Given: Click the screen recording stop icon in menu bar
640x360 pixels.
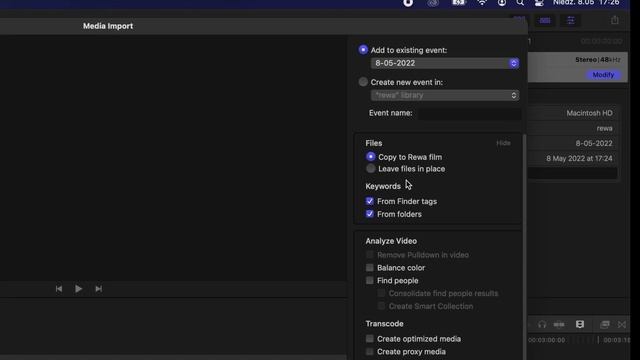Looking at the screenshot, I should click(408, 3).
